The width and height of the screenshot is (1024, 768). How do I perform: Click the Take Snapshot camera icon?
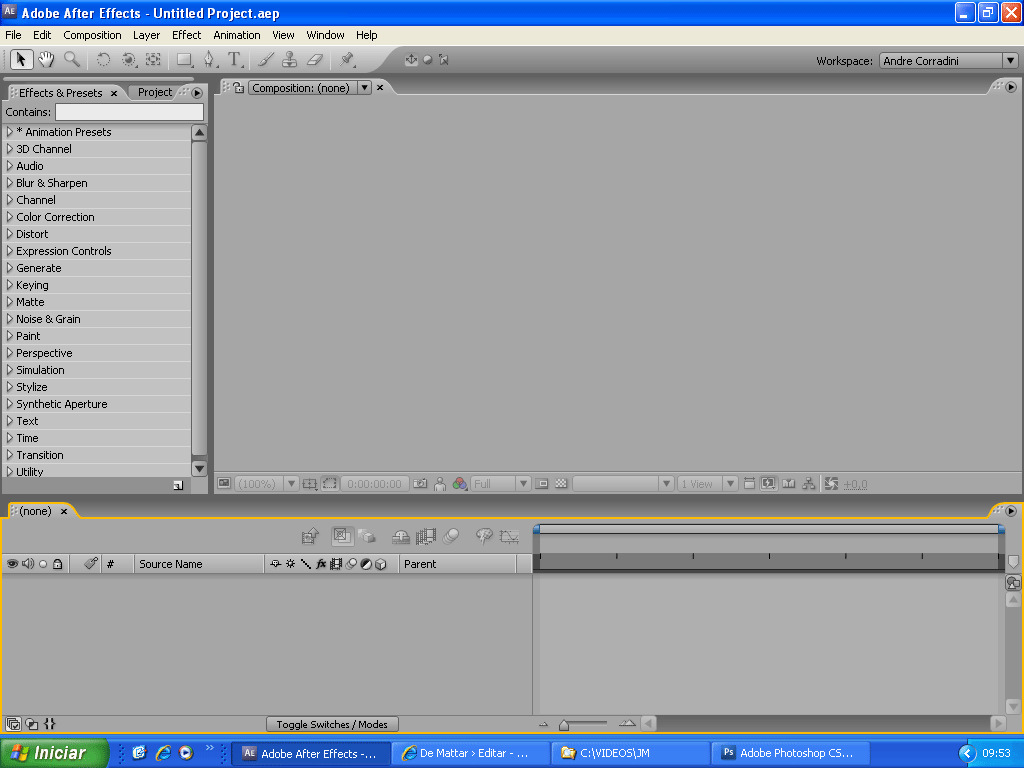tap(420, 484)
